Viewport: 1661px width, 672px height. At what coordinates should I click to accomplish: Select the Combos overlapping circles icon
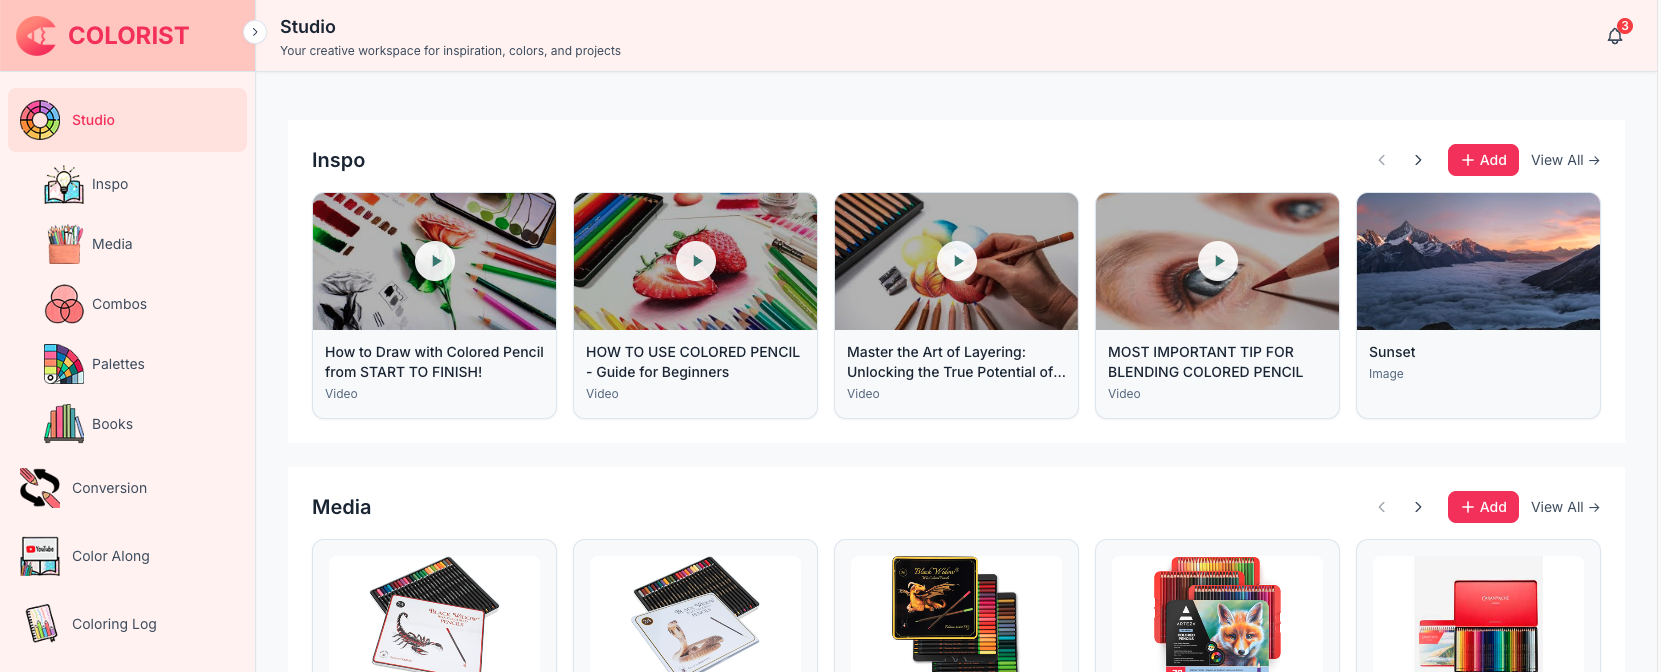pyautogui.click(x=64, y=304)
